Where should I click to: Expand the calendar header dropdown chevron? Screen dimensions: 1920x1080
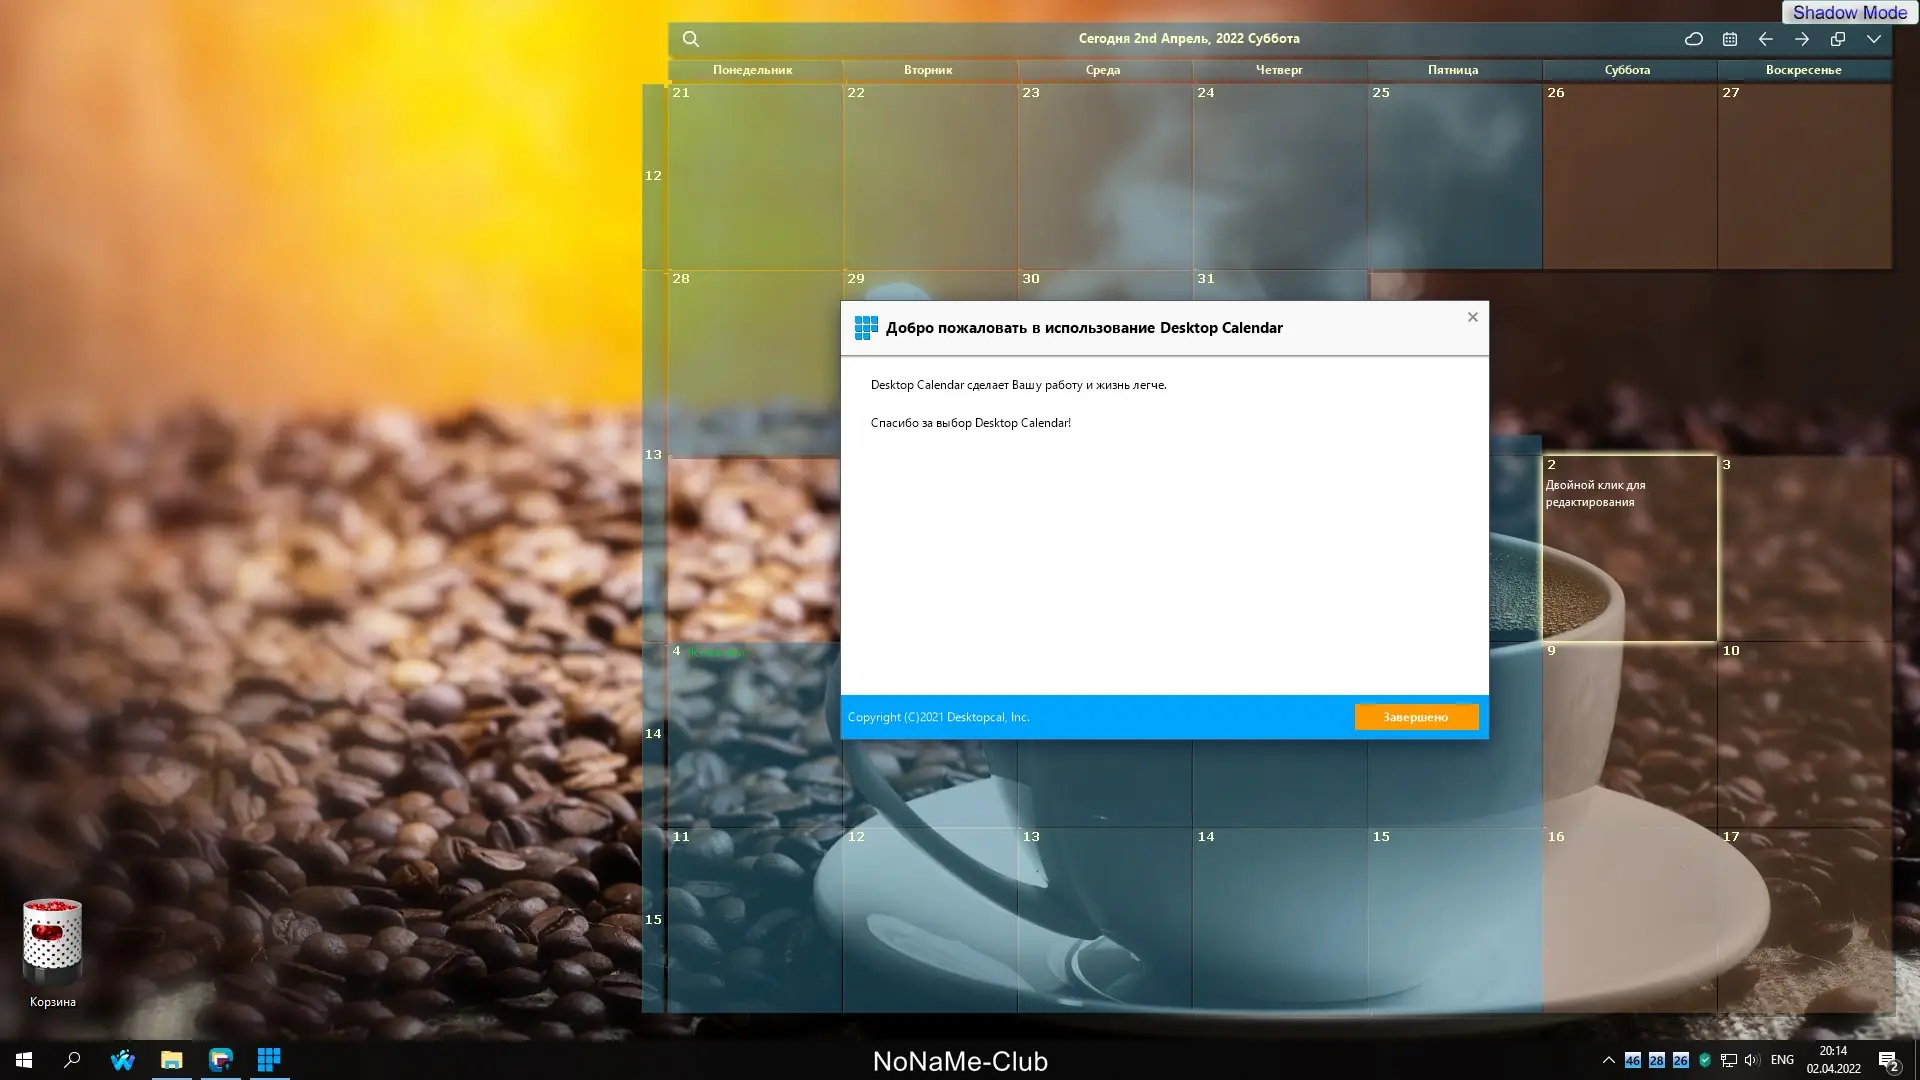tap(1873, 39)
